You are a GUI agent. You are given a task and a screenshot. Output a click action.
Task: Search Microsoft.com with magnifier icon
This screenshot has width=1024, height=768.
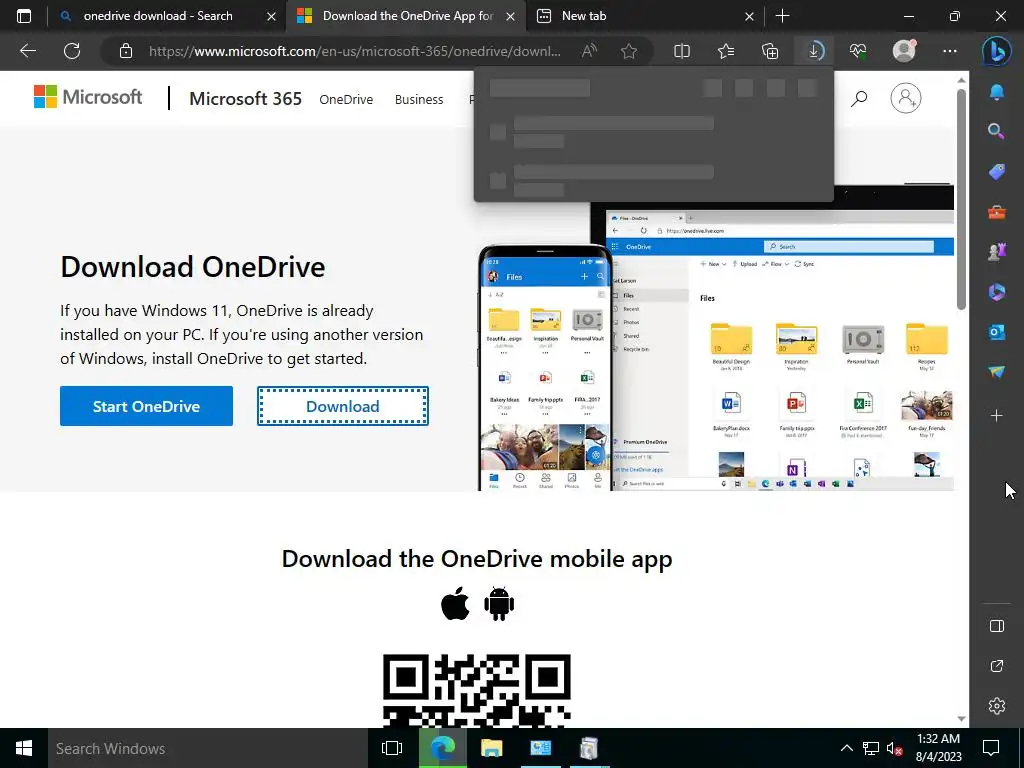[859, 99]
